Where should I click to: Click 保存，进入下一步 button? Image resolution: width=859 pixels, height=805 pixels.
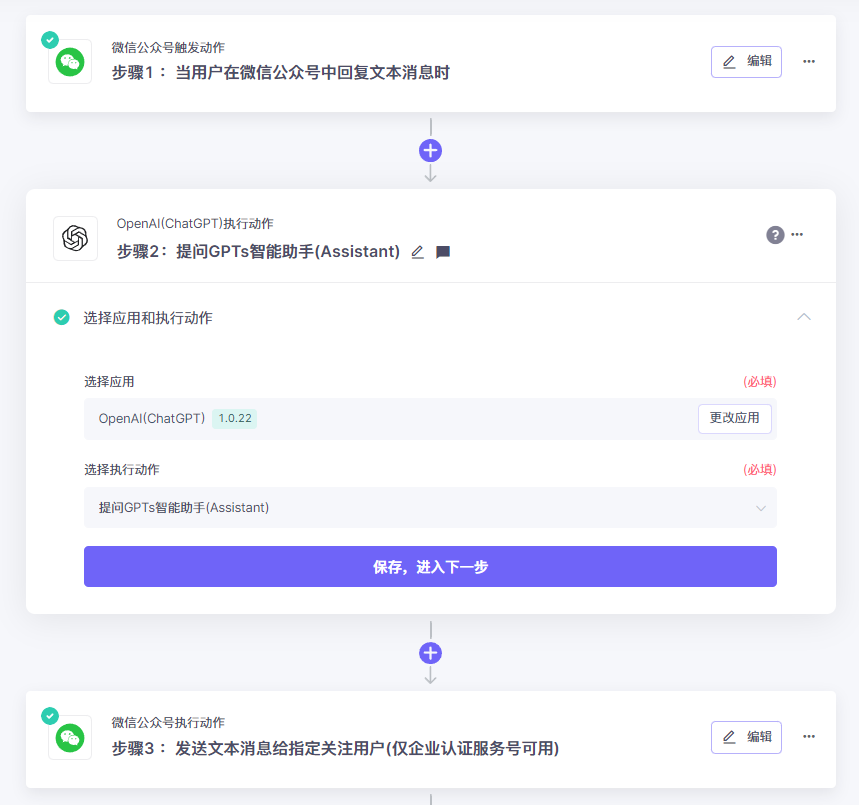pyautogui.click(x=430, y=567)
